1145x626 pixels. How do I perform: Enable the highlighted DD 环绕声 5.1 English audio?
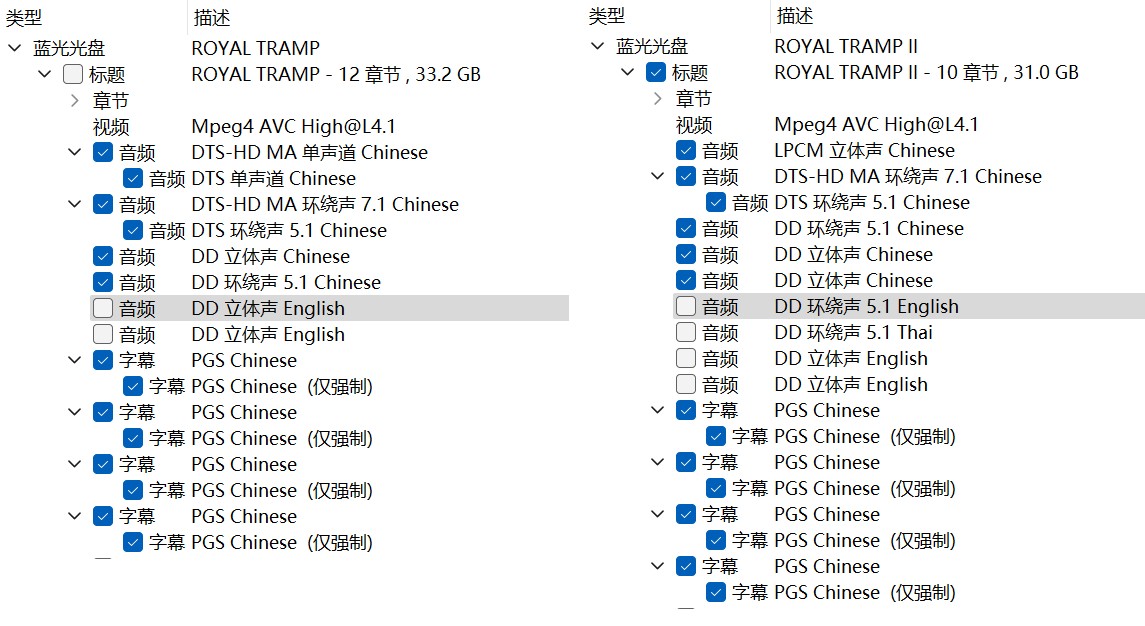coord(686,306)
